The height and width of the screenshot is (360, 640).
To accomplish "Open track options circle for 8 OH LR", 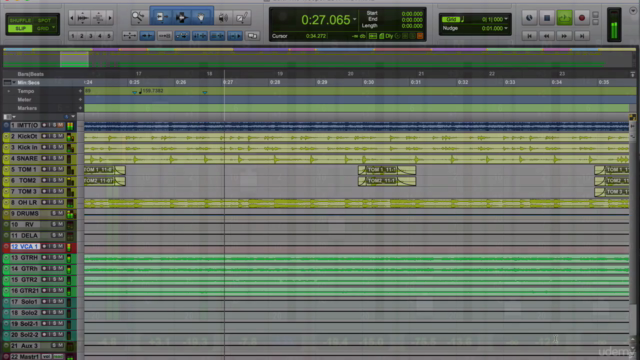I will [x=6, y=202].
